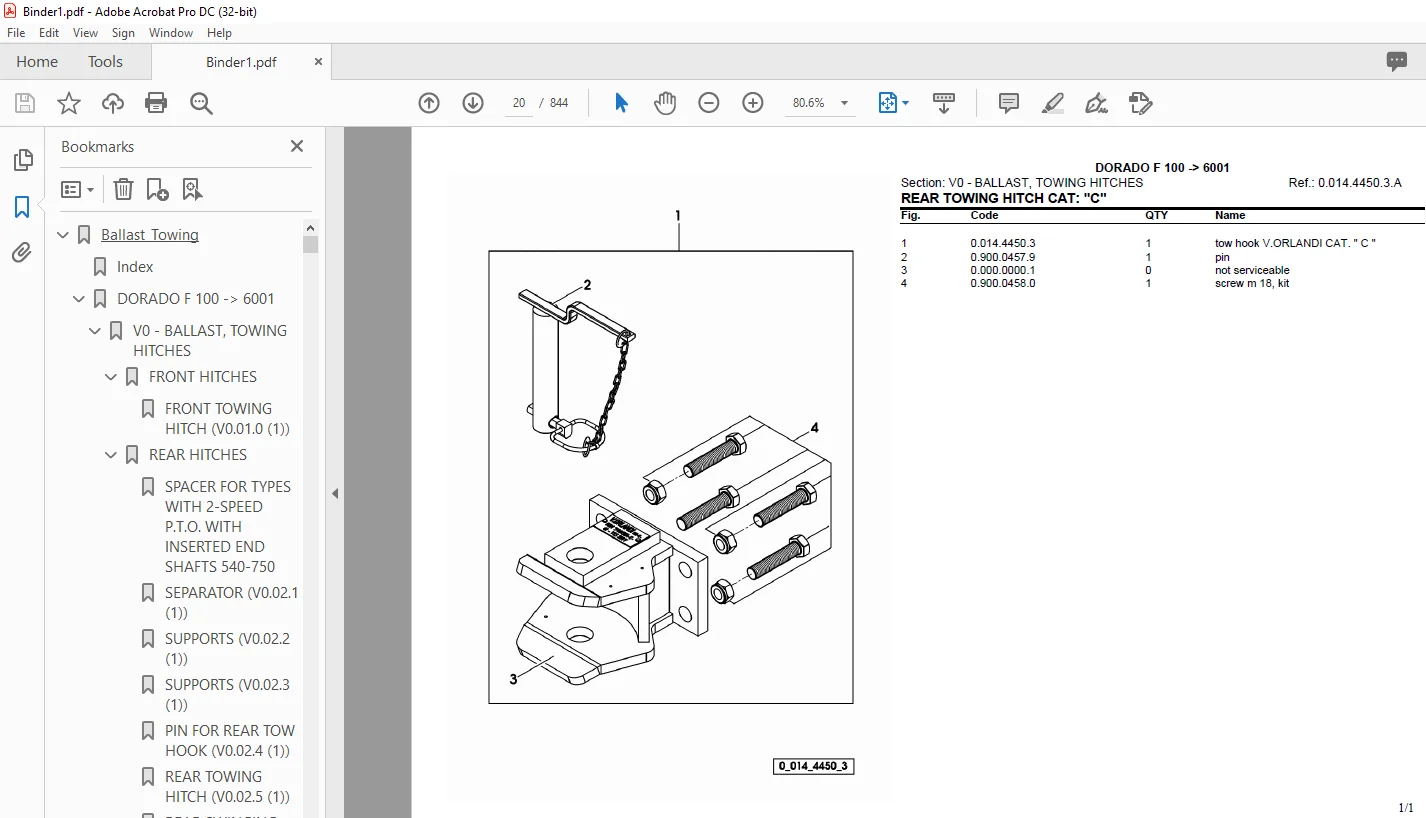1426x818 pixels.
Task: Open SUPPORTS (V0.02.2) bookmark
Action: coord(228,649)
